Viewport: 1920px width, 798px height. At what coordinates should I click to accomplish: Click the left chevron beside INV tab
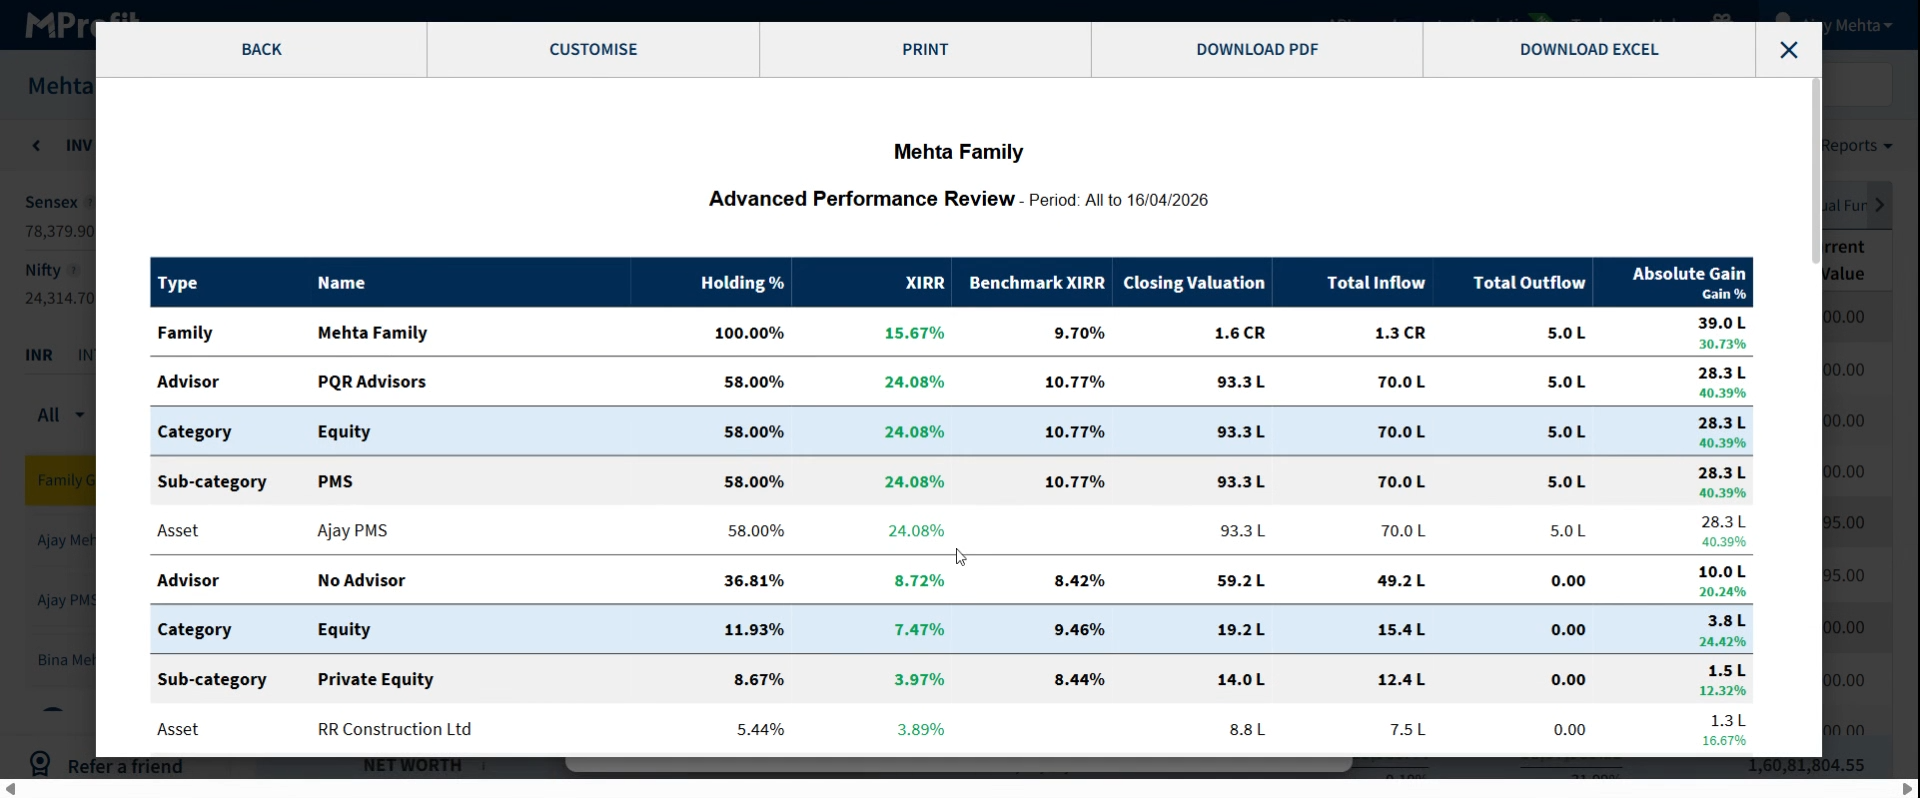[37, 146]
